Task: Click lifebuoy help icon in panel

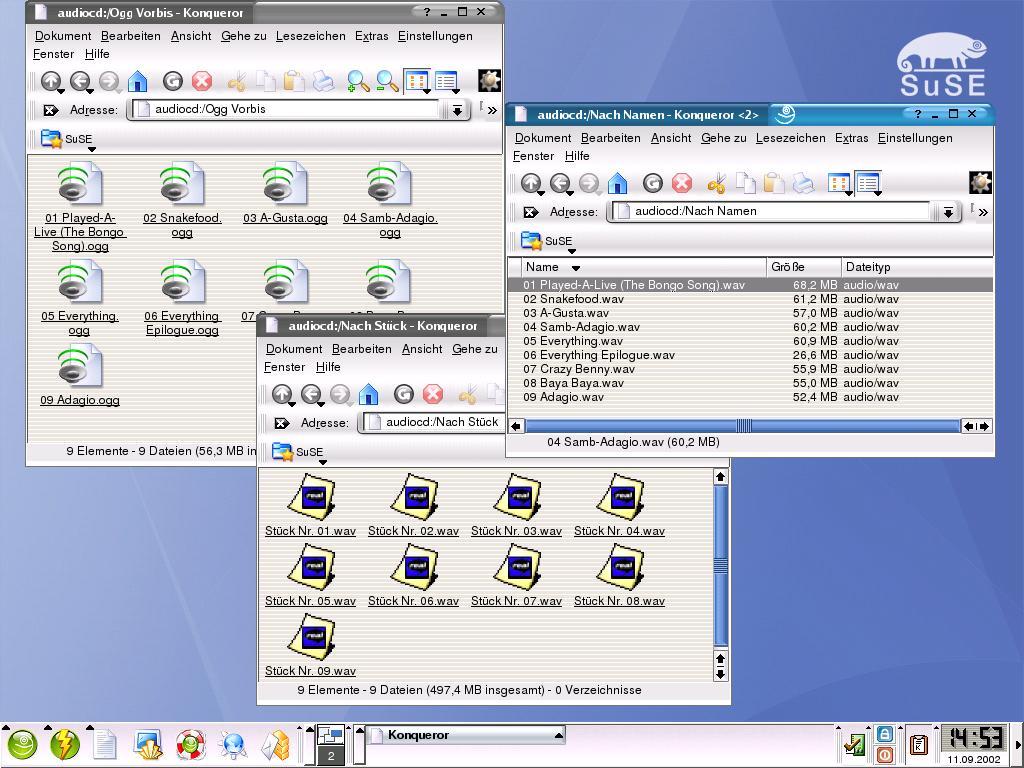Action: click(191, 745)
